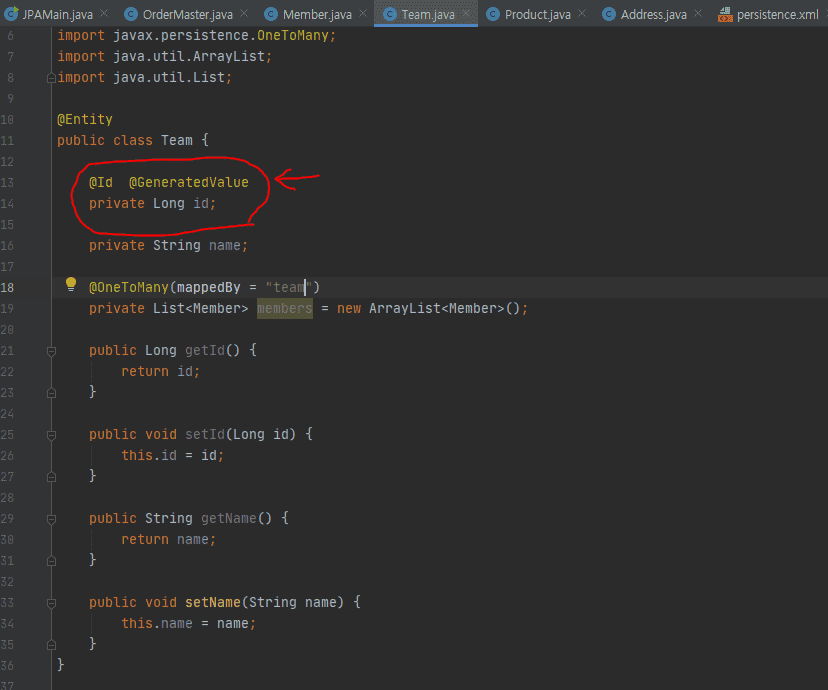
Task: Collapse the getName method fold marker
Action: point(51,519)
